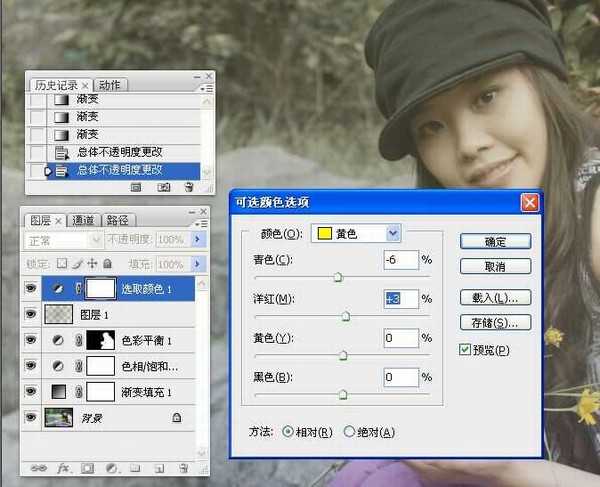
Task: Click the 载入 load button
Action: [x=495, y=298]
